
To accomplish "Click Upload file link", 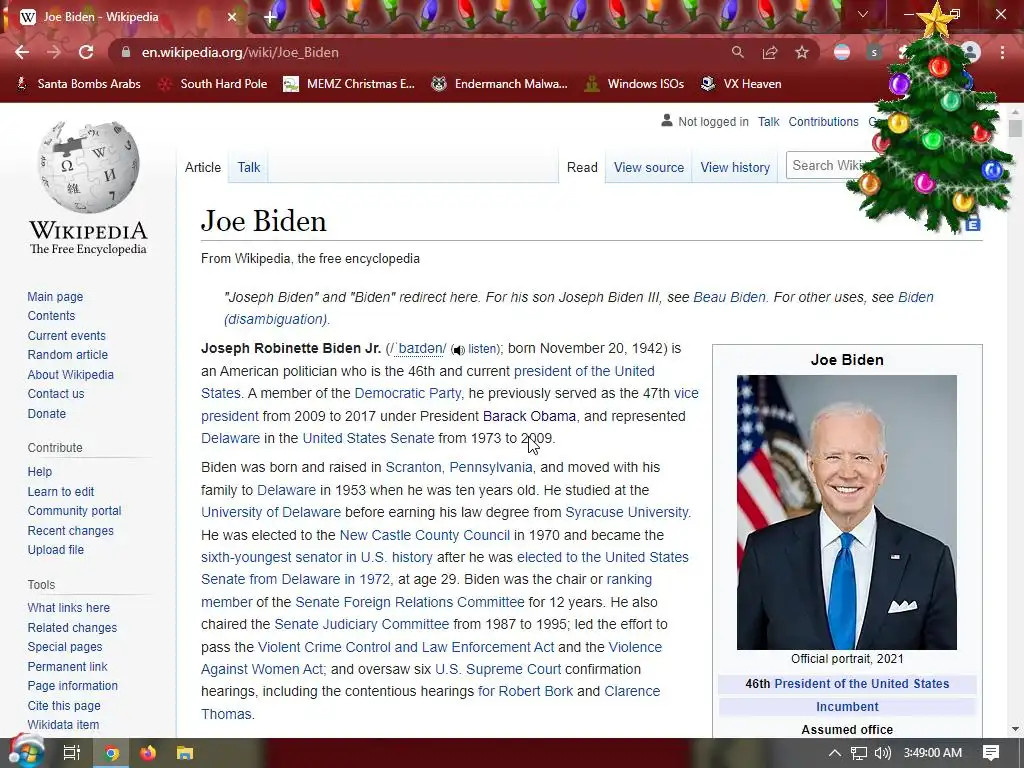I will pos(56,550).
